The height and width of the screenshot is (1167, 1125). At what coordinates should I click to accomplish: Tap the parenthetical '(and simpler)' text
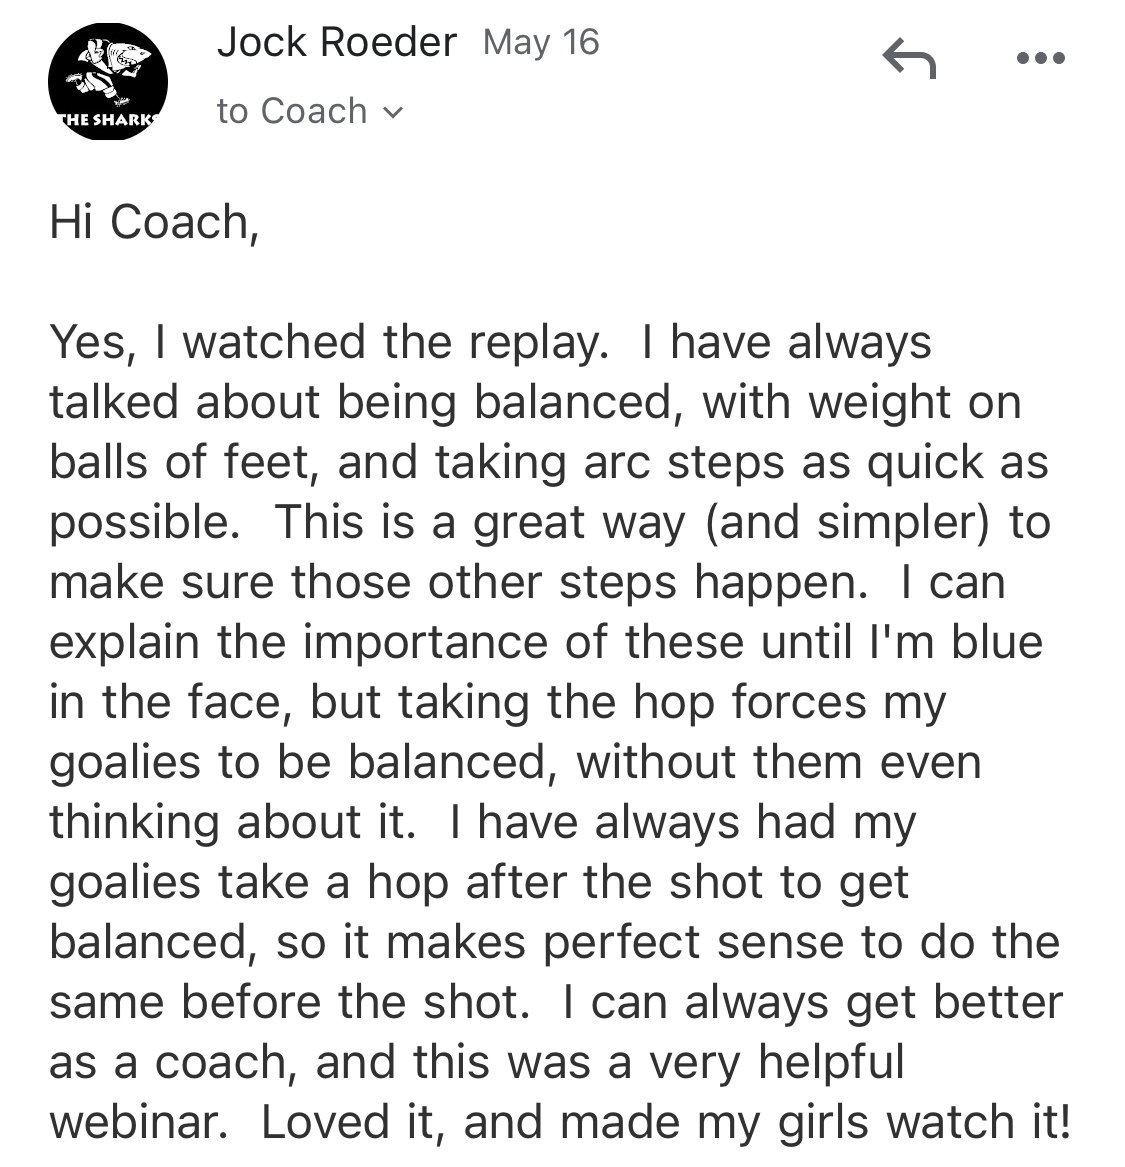[847, 522]
